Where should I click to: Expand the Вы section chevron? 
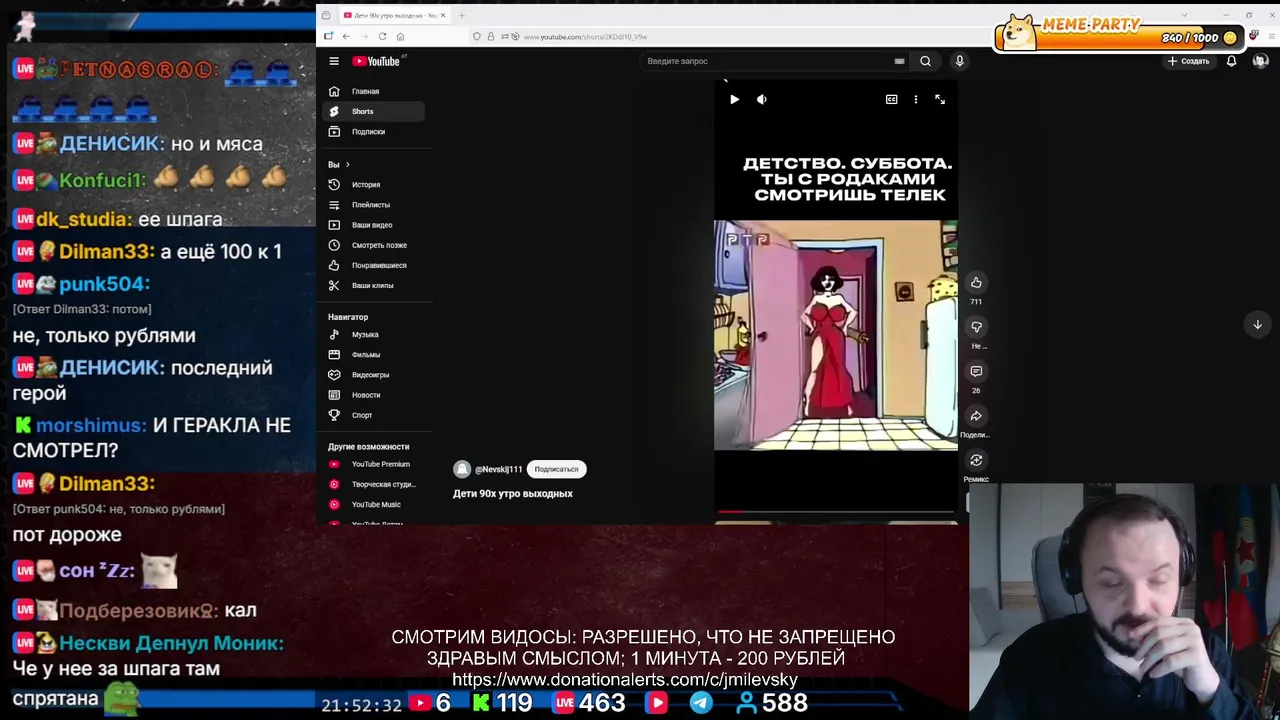(x=347, y=164)
